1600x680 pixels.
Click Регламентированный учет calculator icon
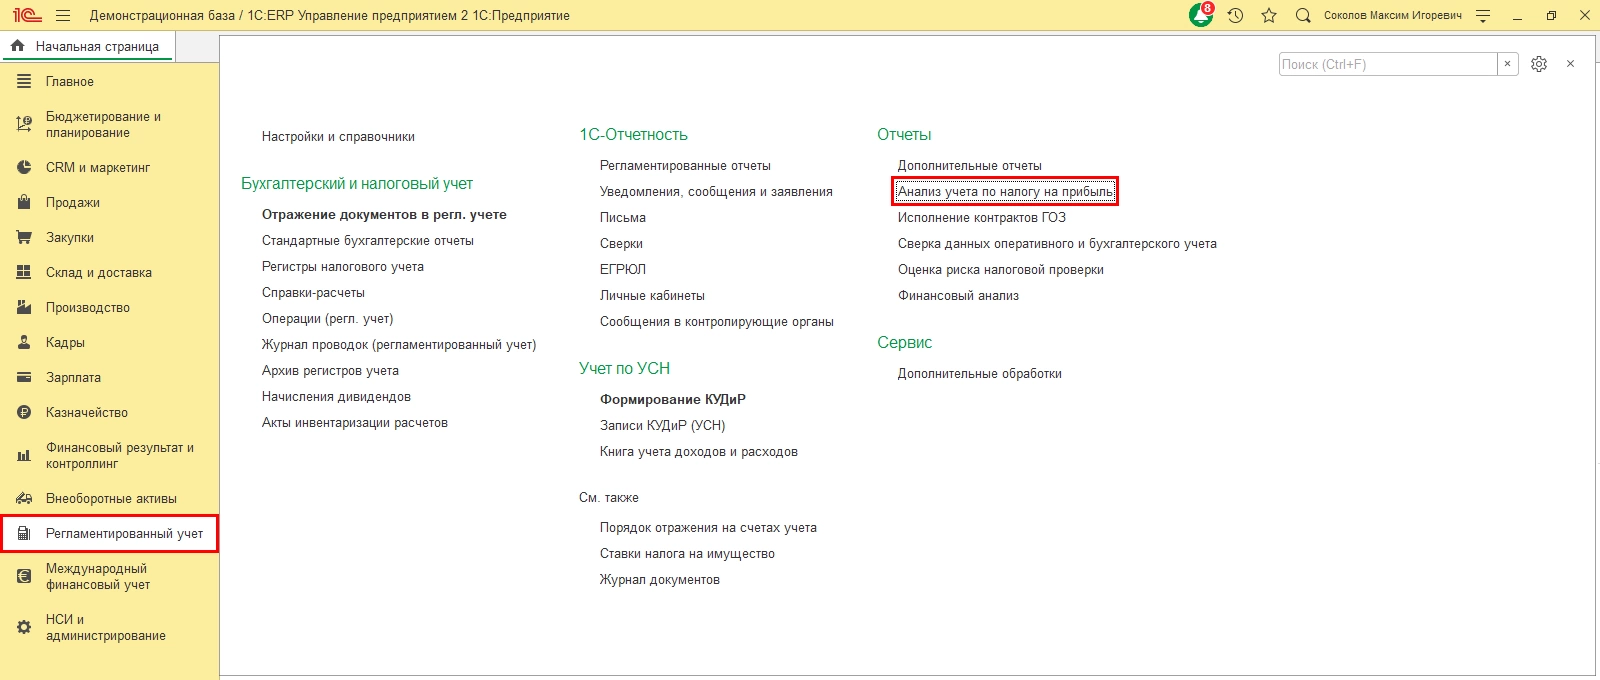[24, 533]
